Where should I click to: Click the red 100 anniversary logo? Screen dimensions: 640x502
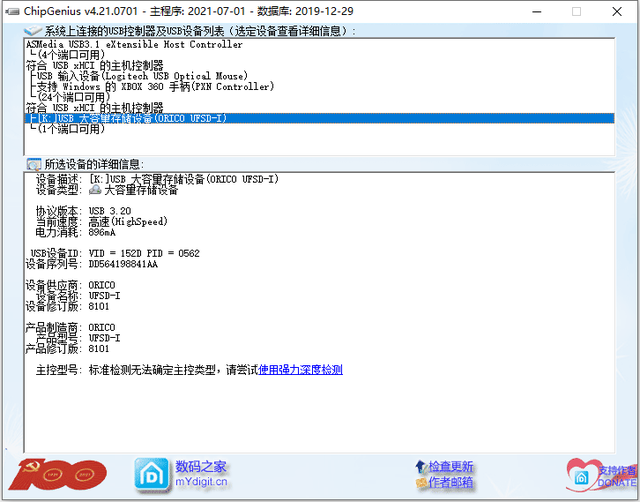click(x=57, y=475)
